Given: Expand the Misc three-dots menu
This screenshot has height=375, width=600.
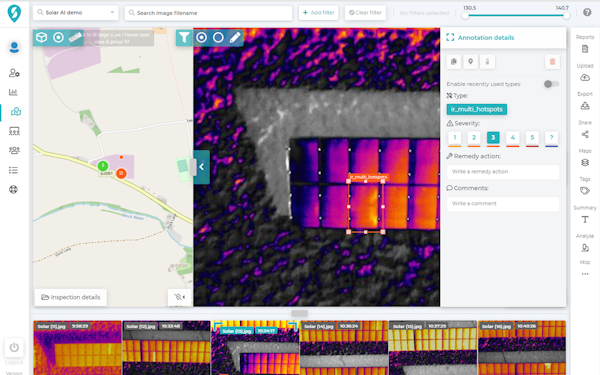Looking at the screenshot, I should point(585,274).
